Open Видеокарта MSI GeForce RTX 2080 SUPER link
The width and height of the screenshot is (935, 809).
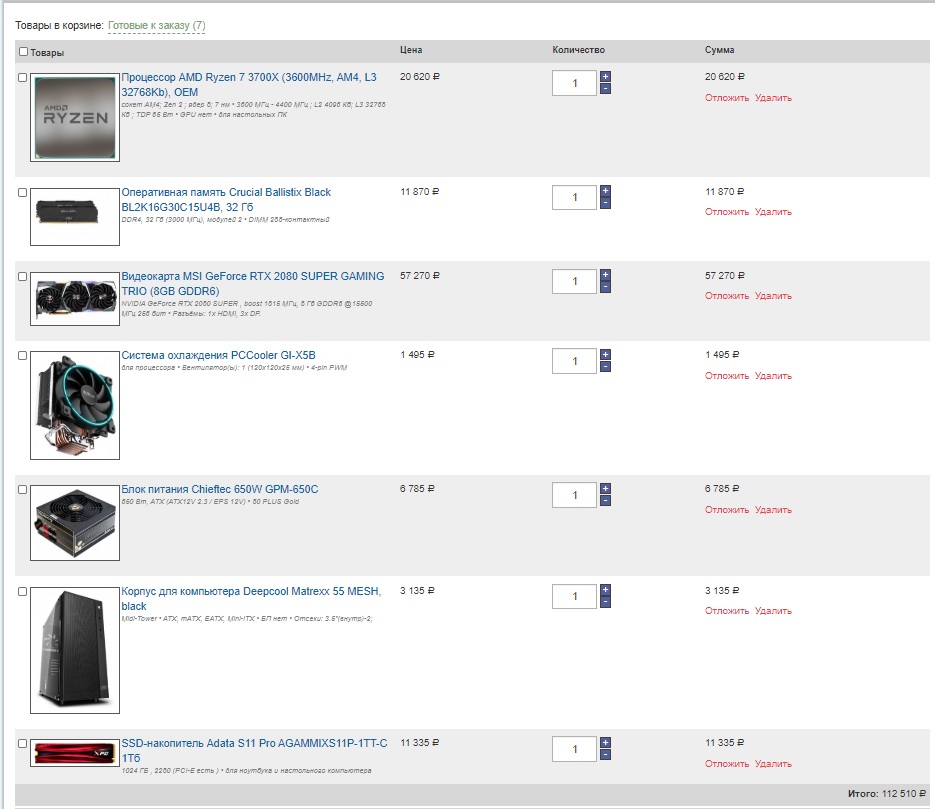[253, 284]
